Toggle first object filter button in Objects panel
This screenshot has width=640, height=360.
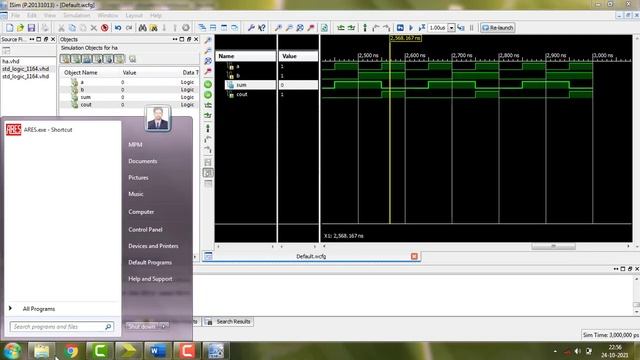coord(65,59)
